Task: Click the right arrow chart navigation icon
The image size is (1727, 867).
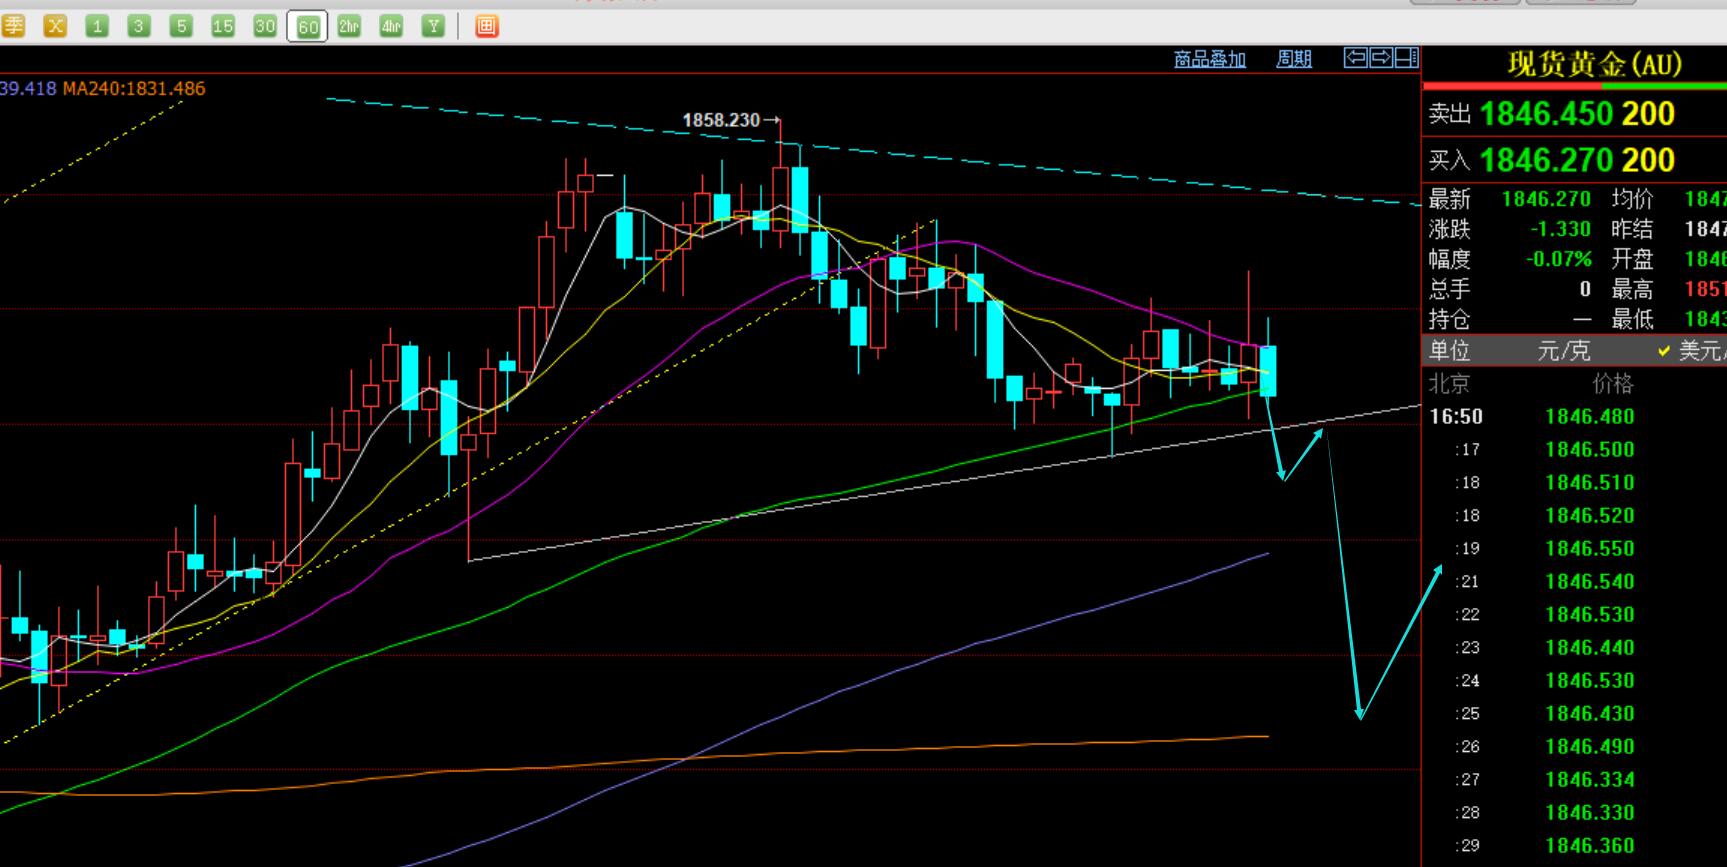Action: pyautogui.click(x=1381, y=58)
